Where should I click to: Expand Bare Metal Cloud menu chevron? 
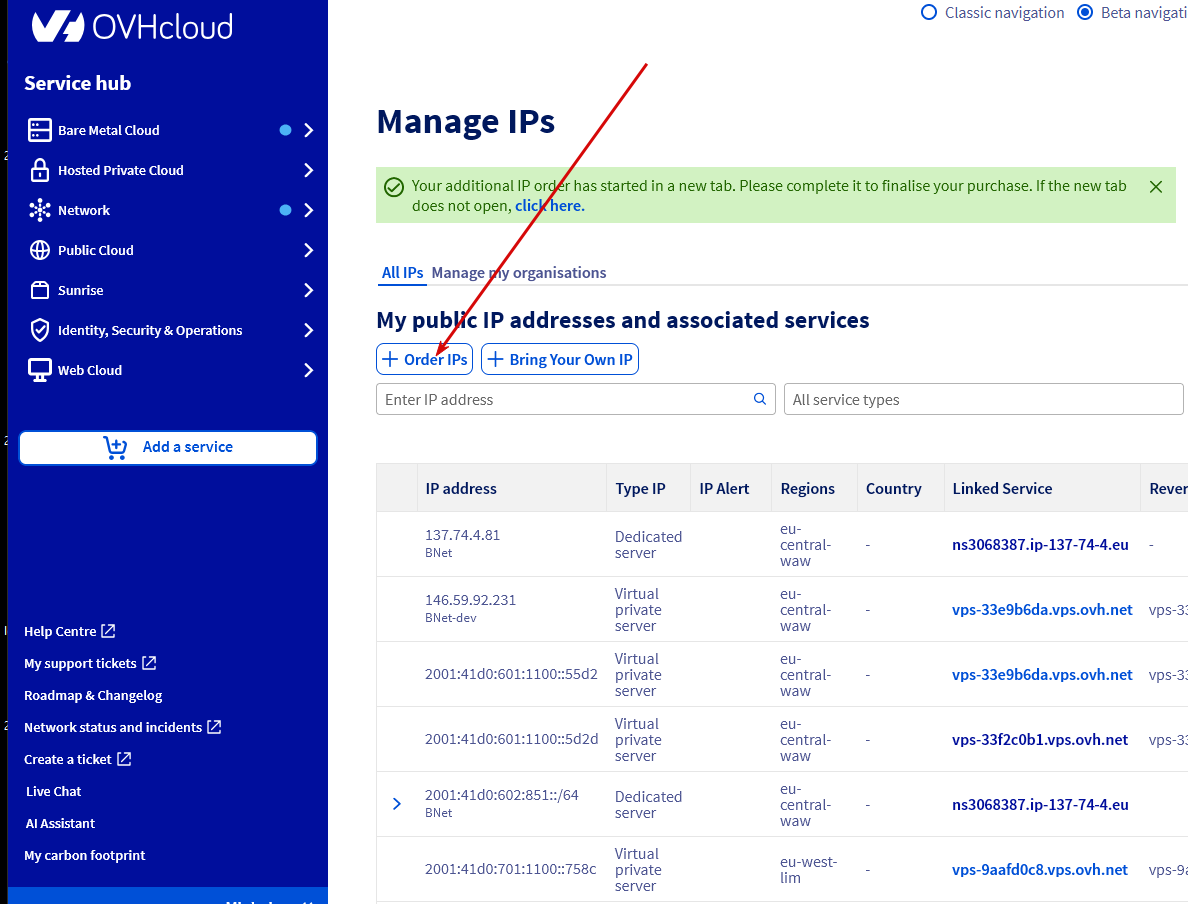(308, 130)
